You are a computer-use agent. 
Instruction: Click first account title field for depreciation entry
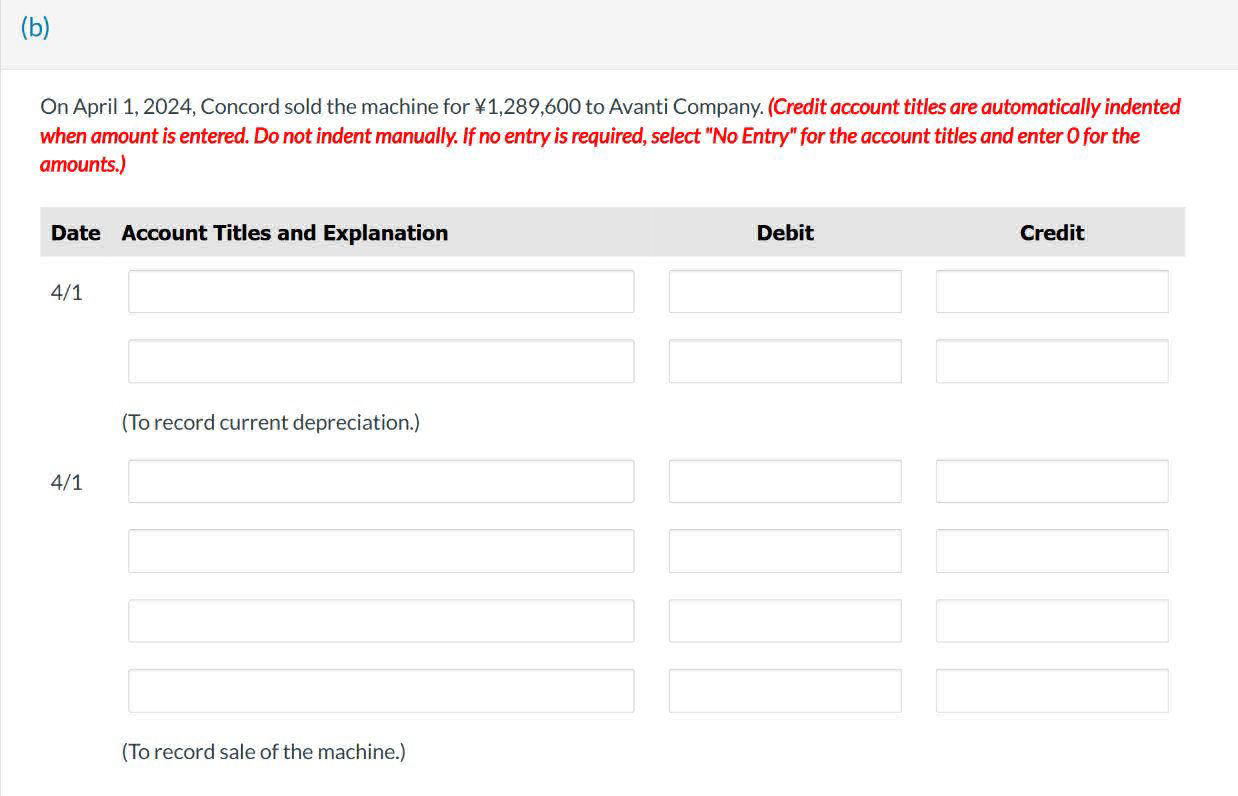click(x=380, y=291)
